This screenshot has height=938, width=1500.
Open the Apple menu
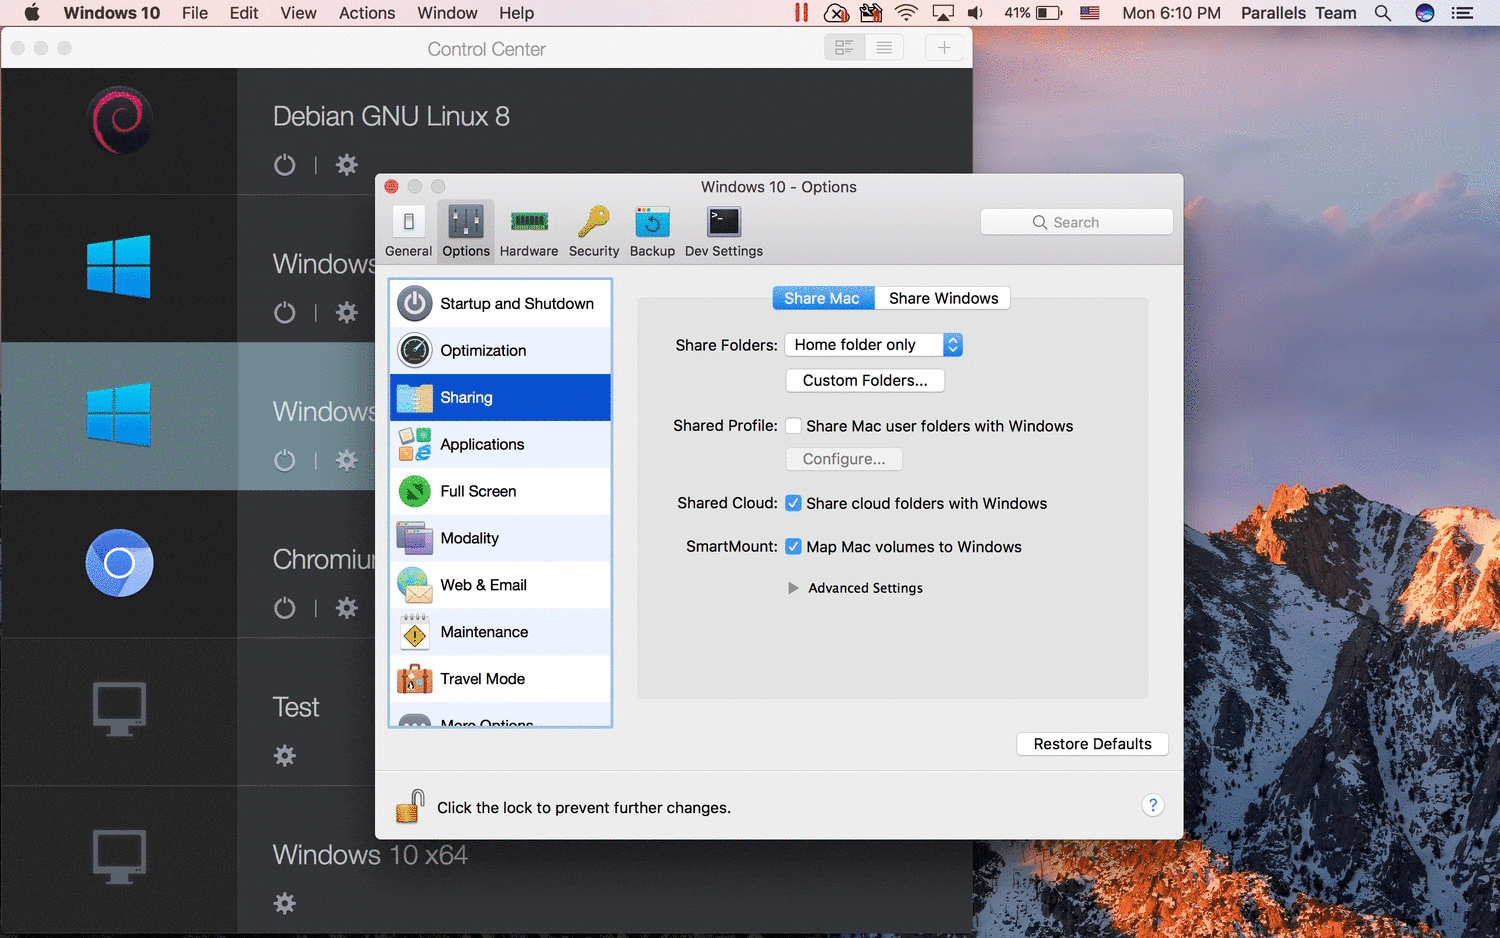pos(32,13)
